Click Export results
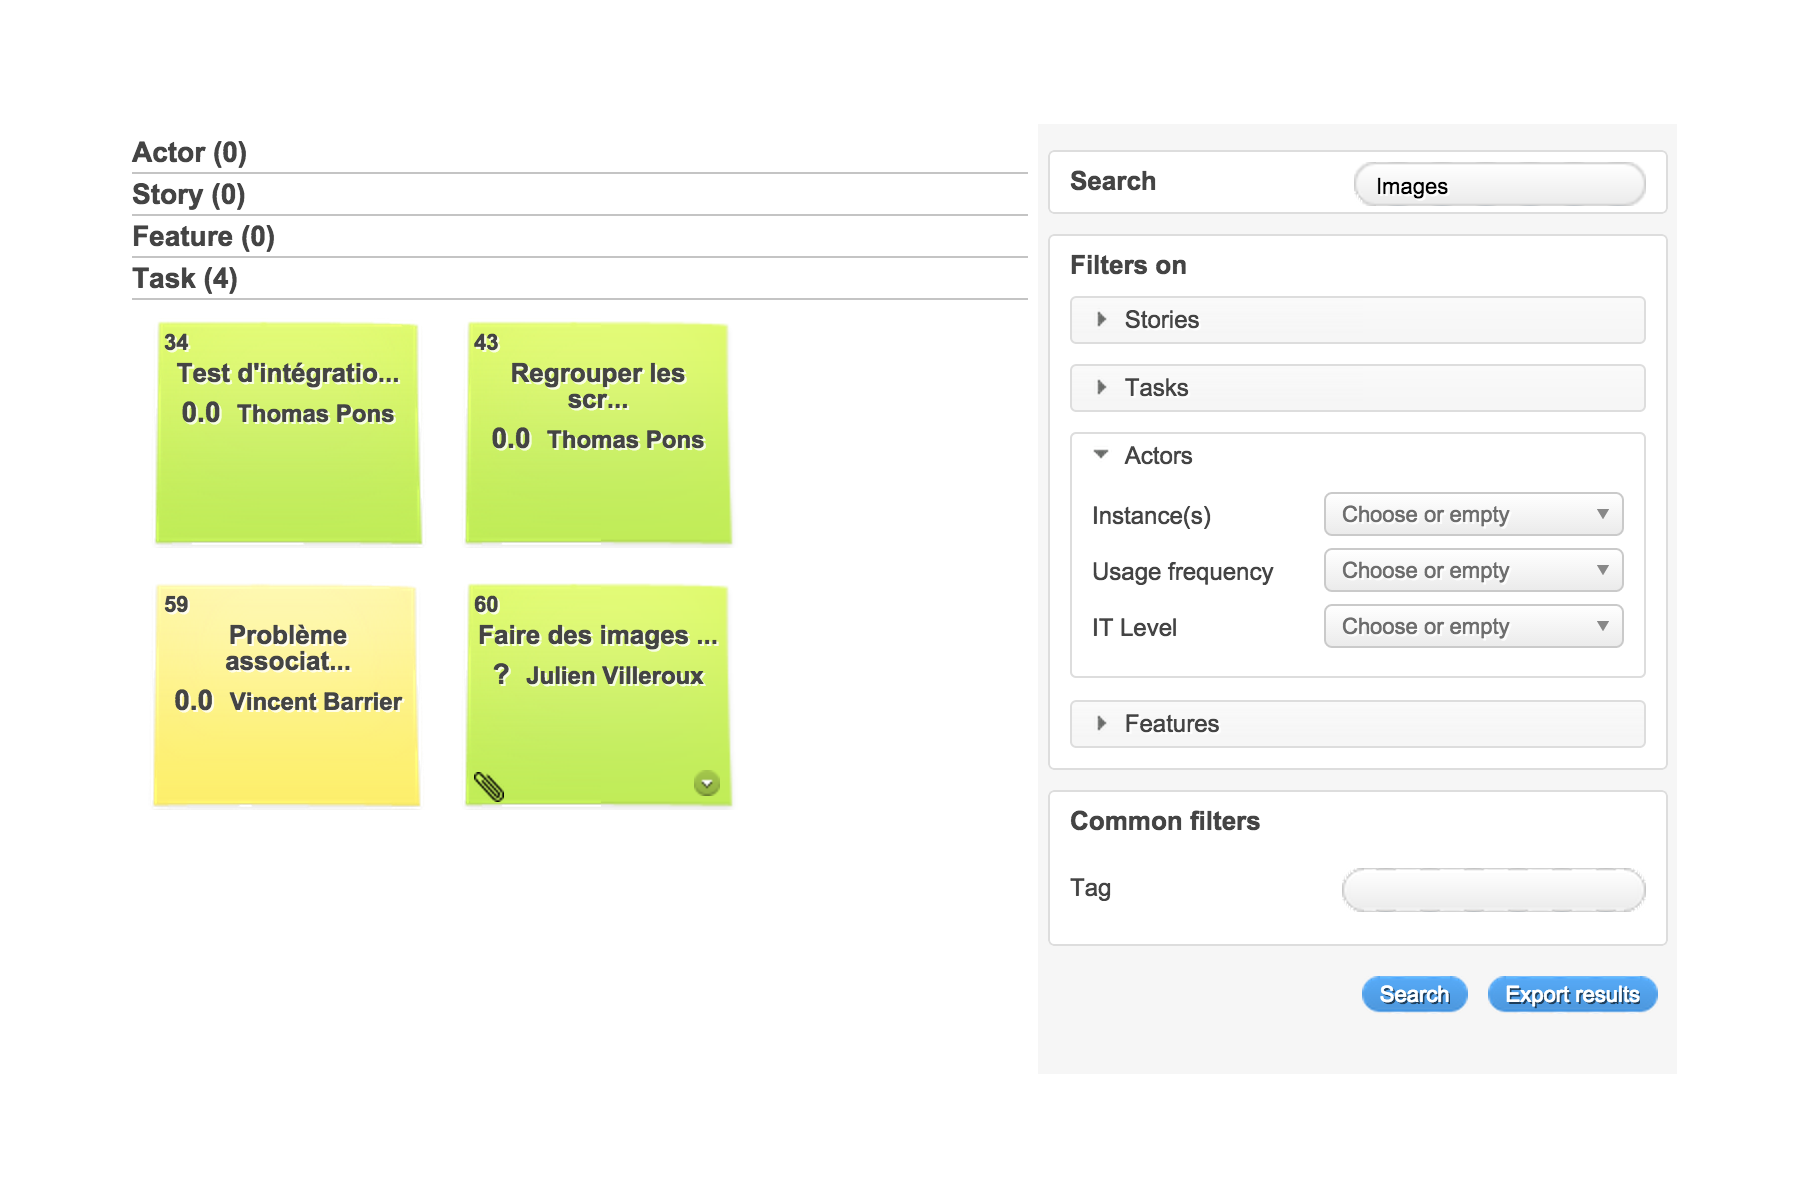Screen dimensions: 1800x1200 tap(1571, 993)
